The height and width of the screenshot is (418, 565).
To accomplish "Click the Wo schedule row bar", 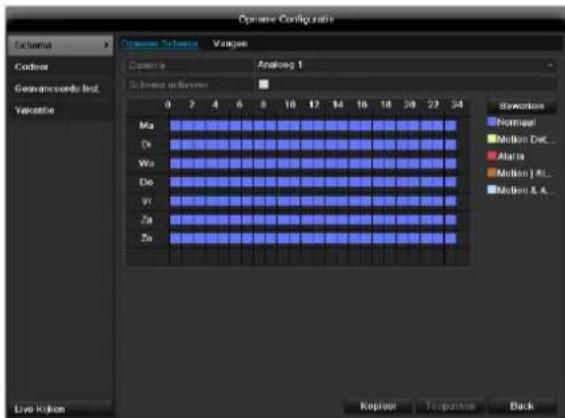I will pos(313,163).
